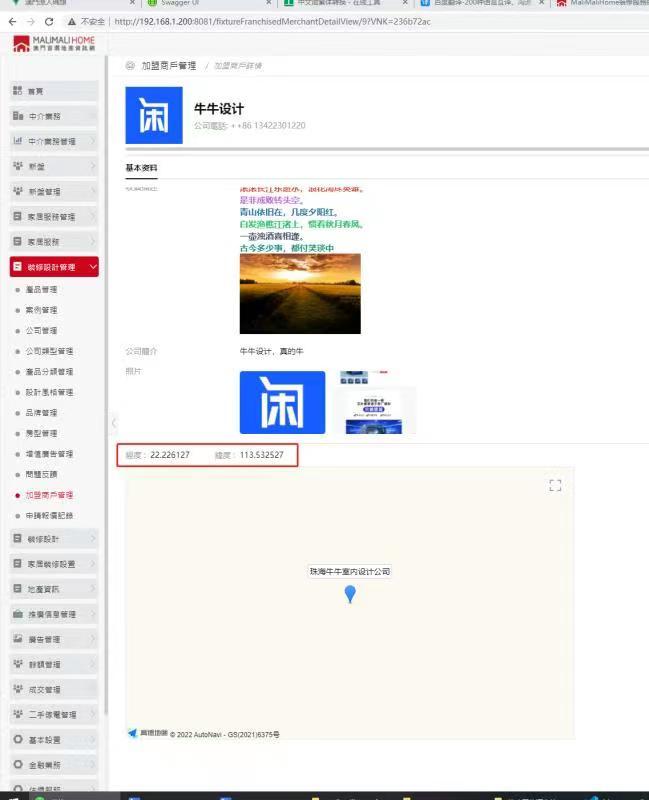The height and width of the screenshot is (800, 649).
Task: Open 問題反饋 submenu item
Action: 41,474
